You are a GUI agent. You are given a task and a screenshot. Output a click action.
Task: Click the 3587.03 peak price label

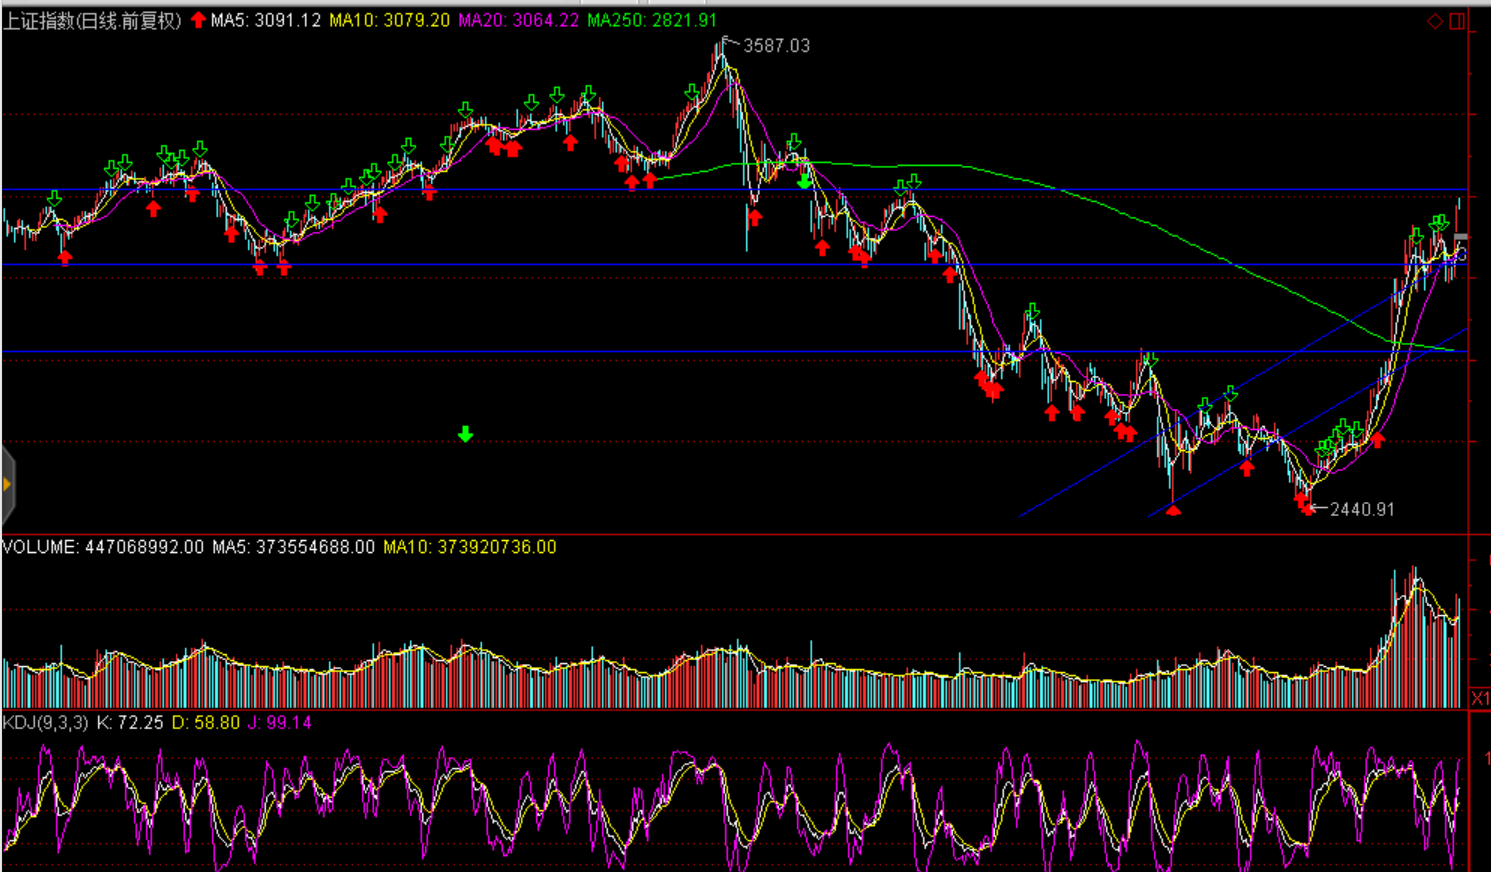pyautogui.click(x=776, y=46)
